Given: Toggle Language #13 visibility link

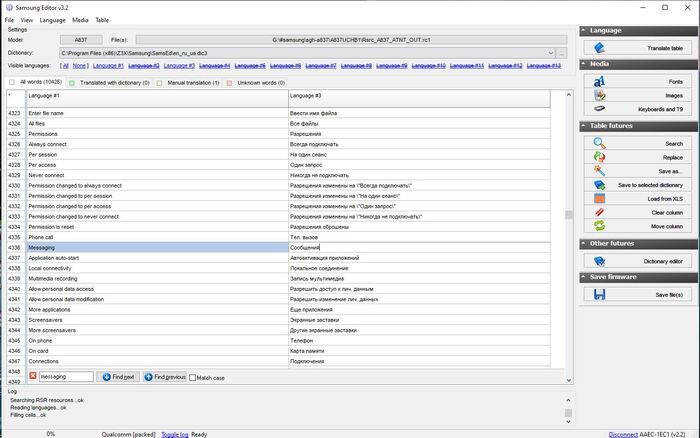Looking at the screenshot, I should click(544, 66).
